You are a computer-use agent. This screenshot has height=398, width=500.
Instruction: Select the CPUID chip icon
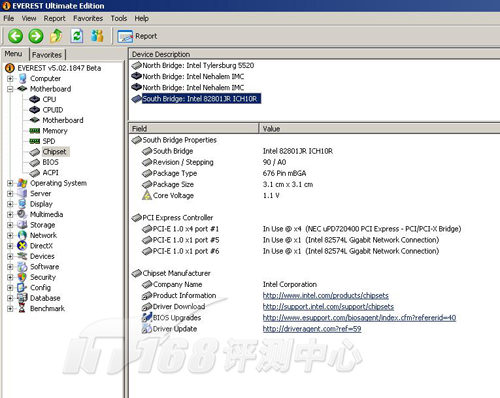[34, 110]
